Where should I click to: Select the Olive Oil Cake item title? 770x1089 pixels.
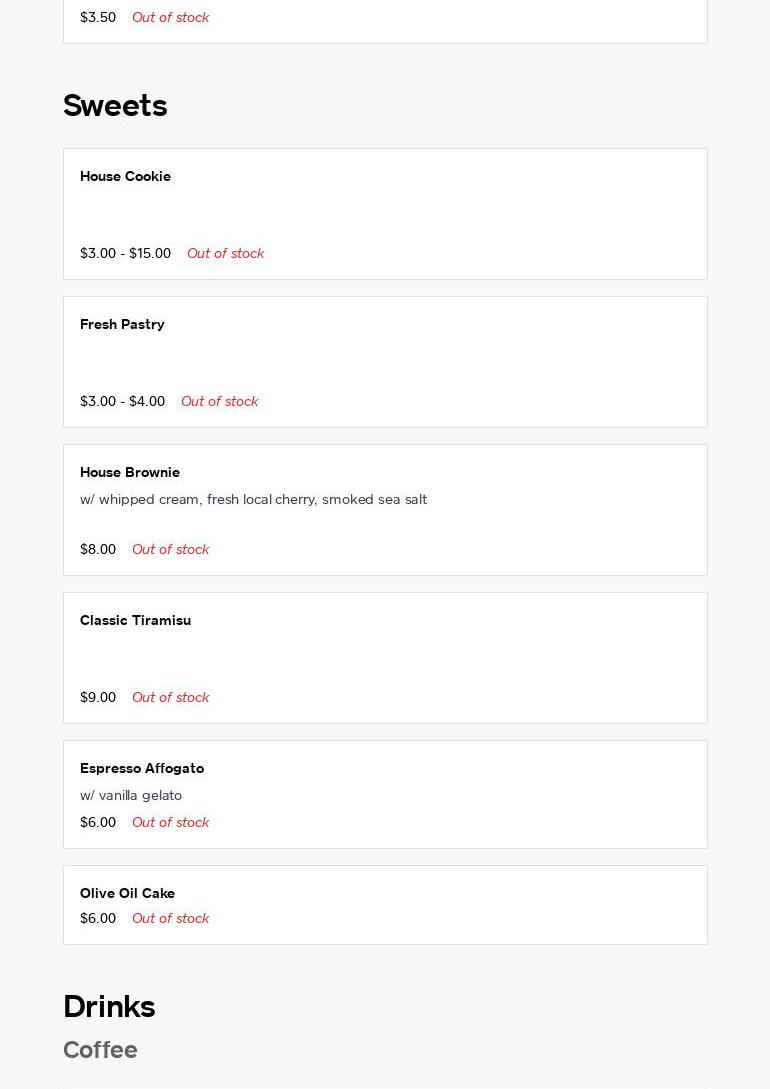pos(127,894)
